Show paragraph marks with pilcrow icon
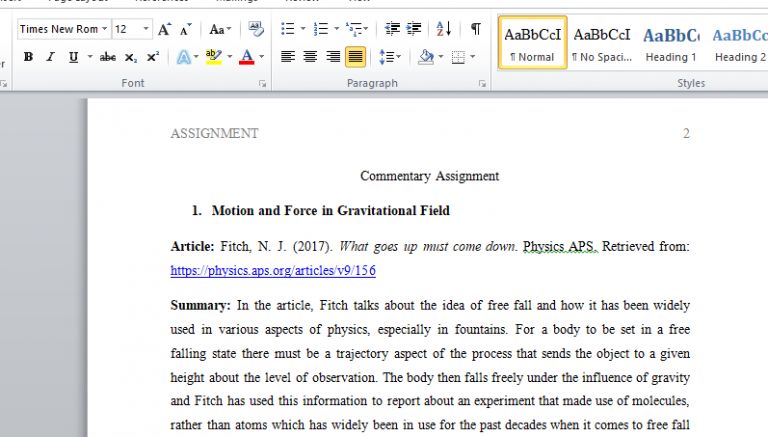The image size is (768, 437). coord(475,30)
